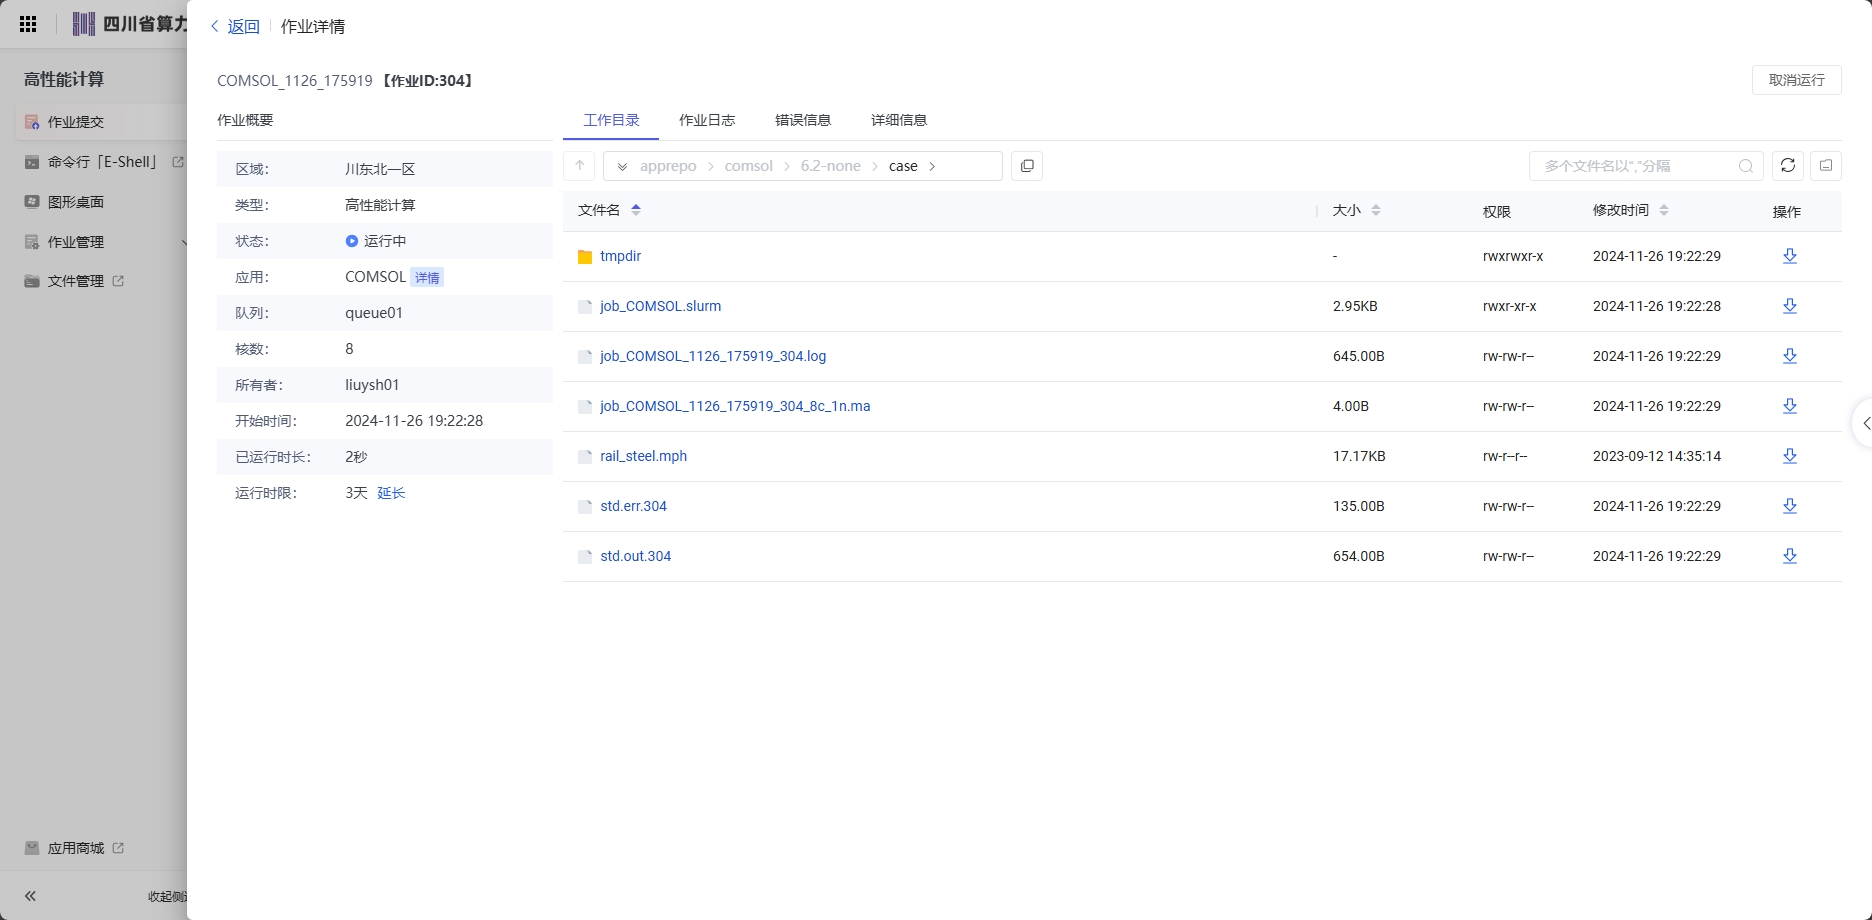Click the tmpdir folder icon

tap(585, 257)
